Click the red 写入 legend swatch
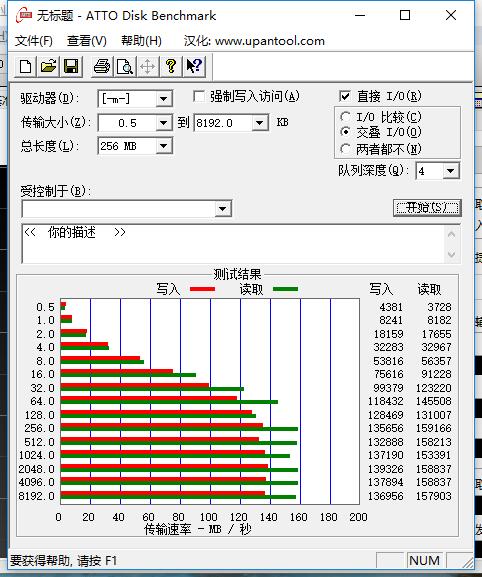This screenshot has width=482, height=577. coord(202,289)
